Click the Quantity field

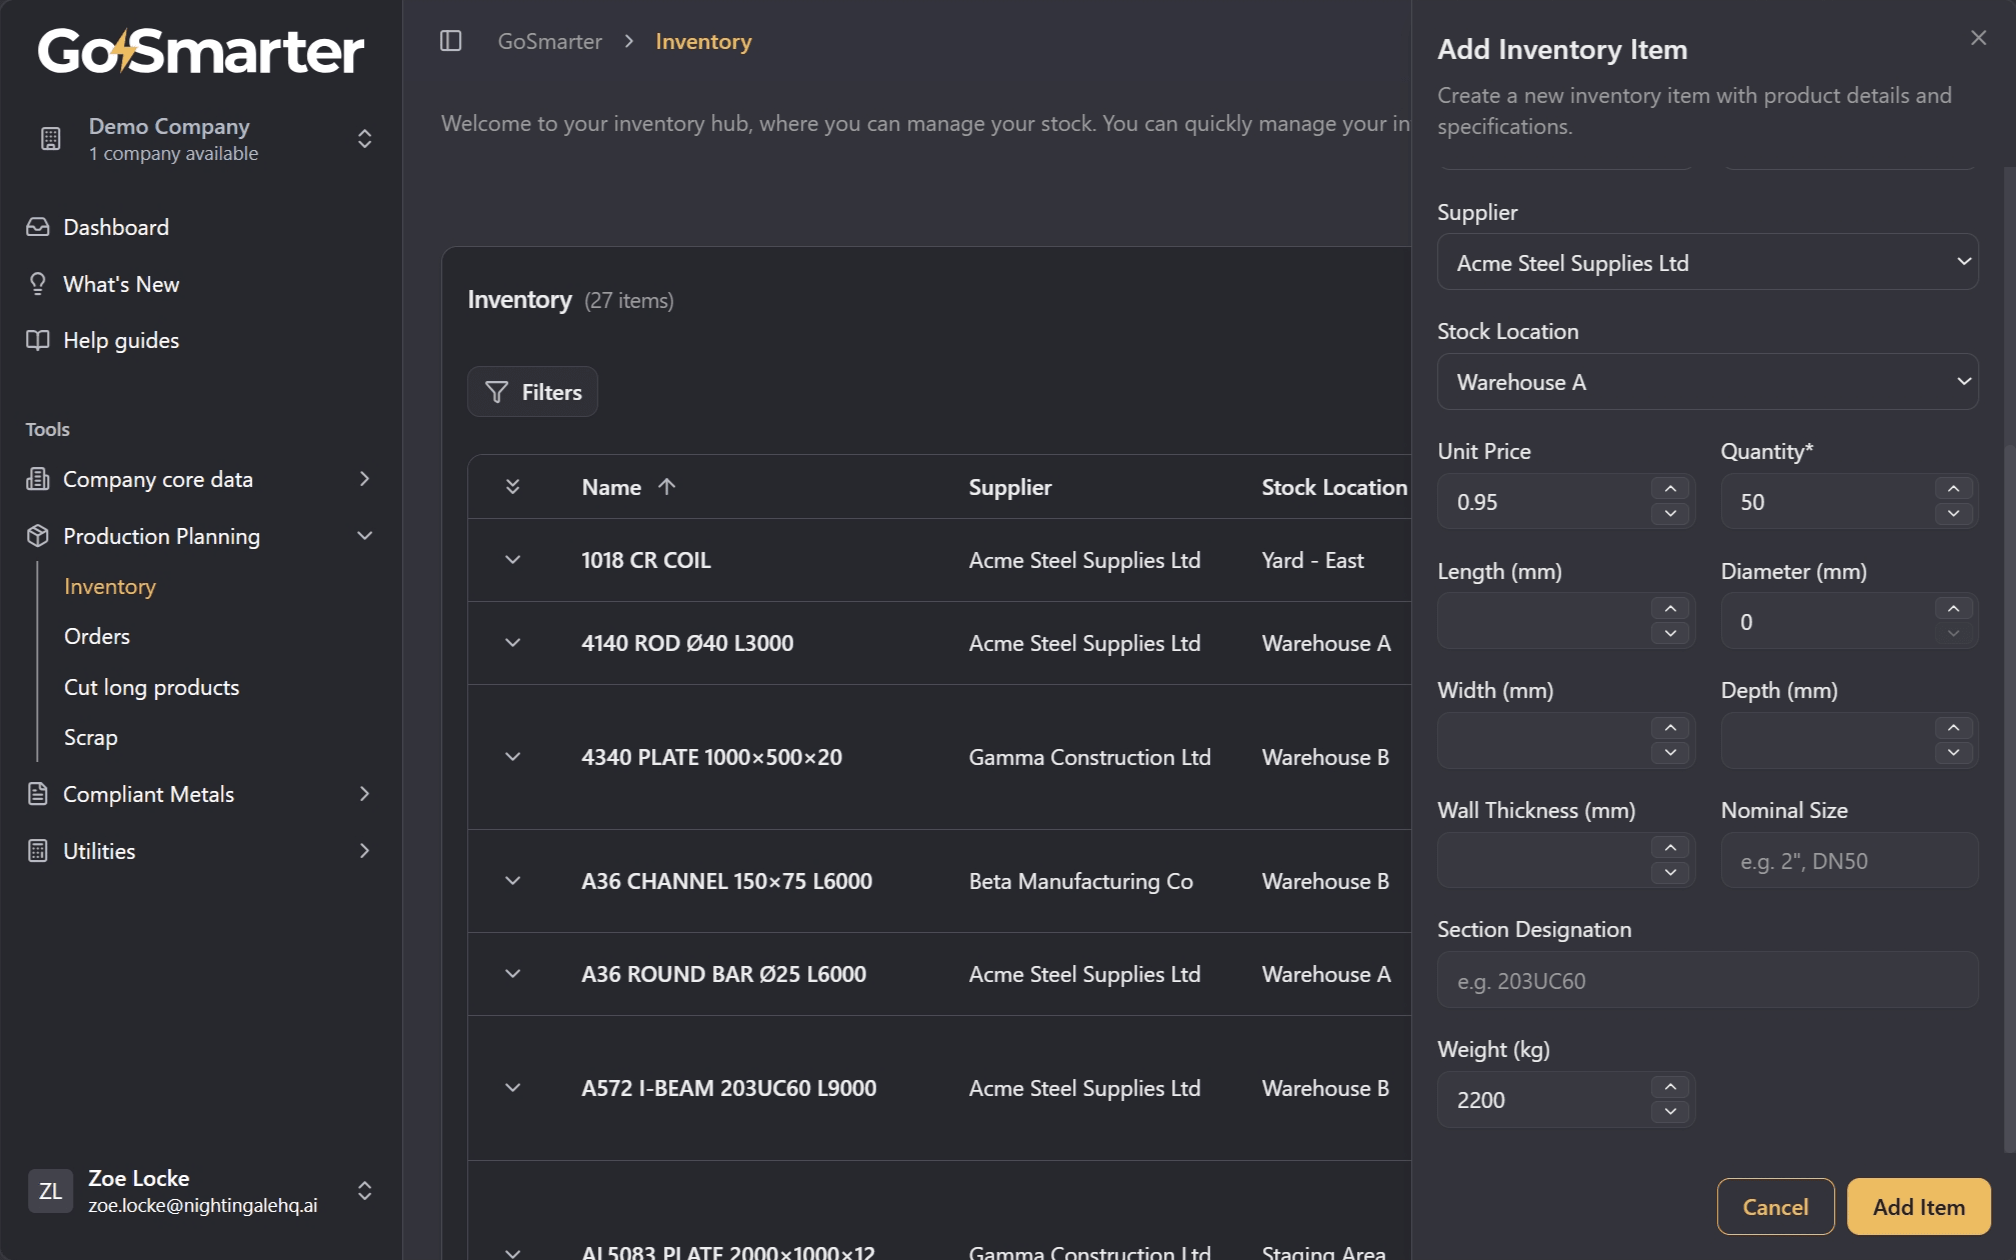coord(1828,501)
